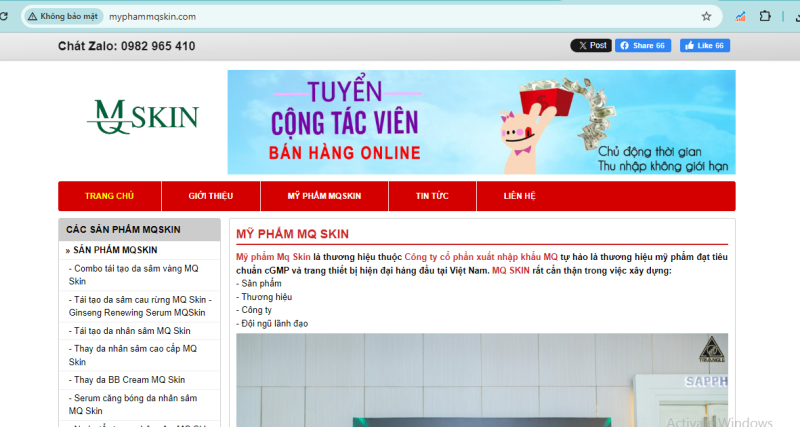Follow the red 'Mỹ phẩm Mq Skin' link
This screenshot has height=427, width=800.
(273, 257)
